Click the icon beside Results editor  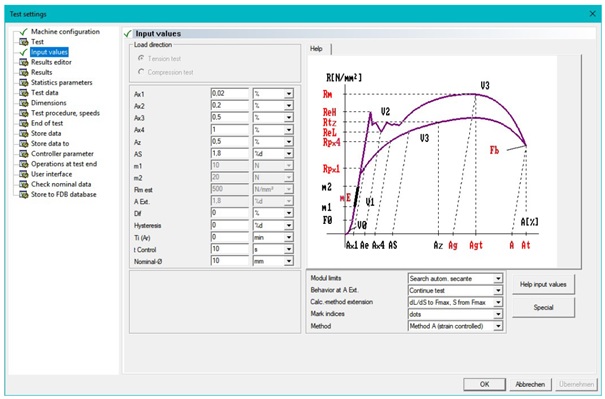click(24, 62)
